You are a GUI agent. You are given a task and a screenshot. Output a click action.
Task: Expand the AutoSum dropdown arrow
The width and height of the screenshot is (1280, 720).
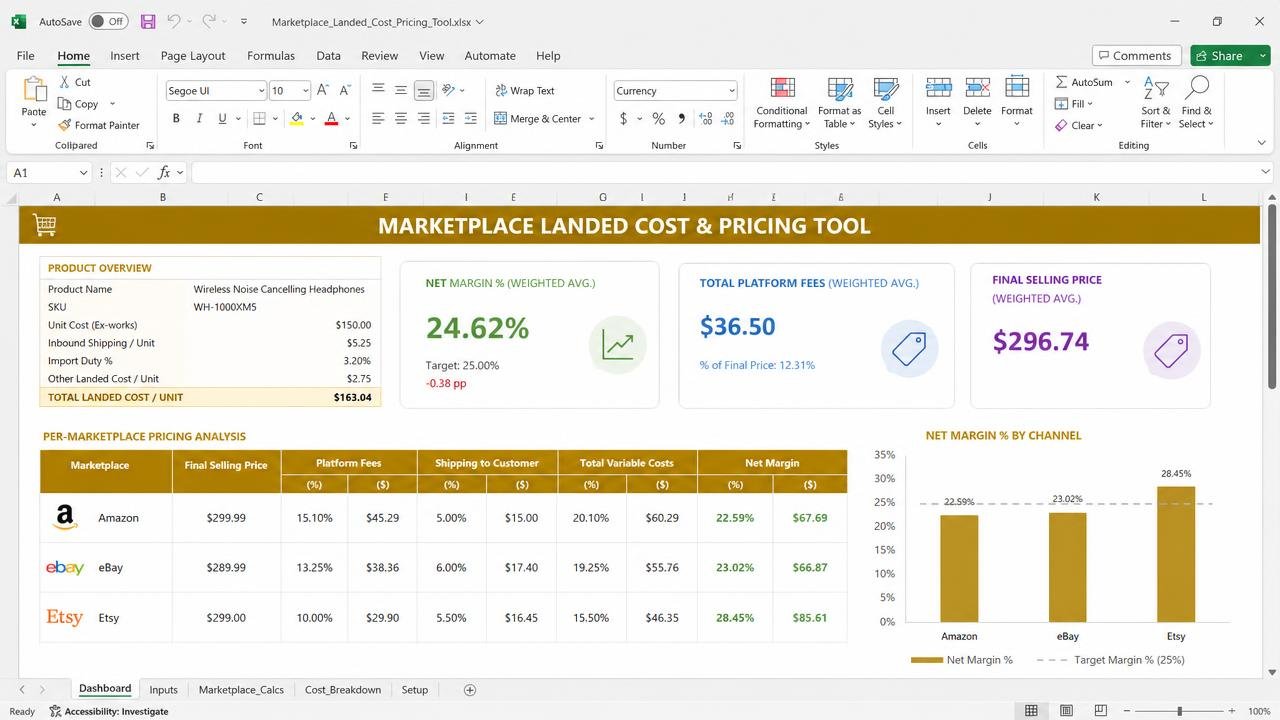point(1127,82)
